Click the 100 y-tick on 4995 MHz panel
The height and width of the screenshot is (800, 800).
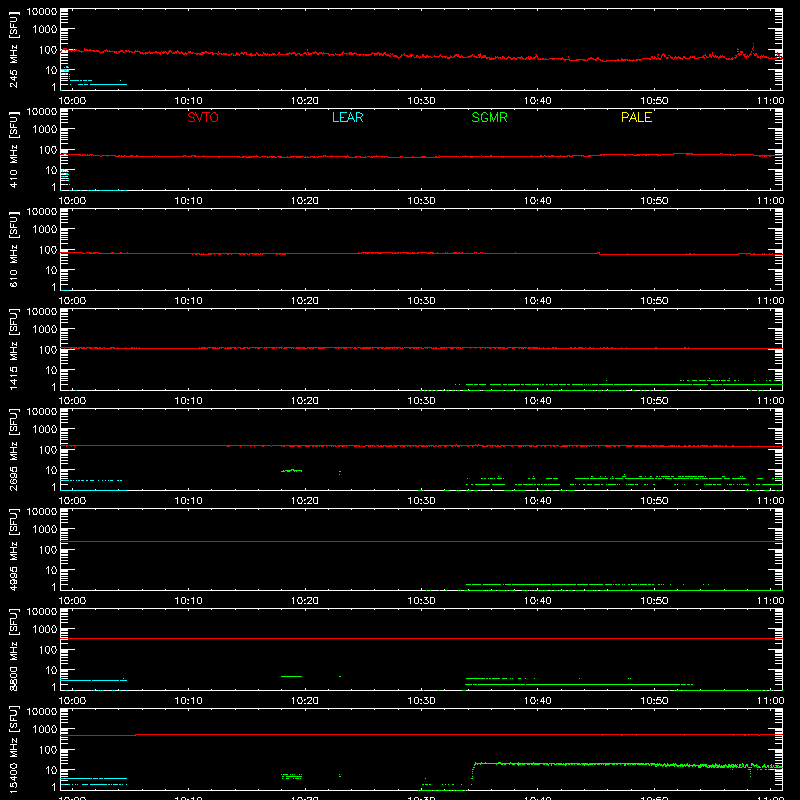(48, 550)
